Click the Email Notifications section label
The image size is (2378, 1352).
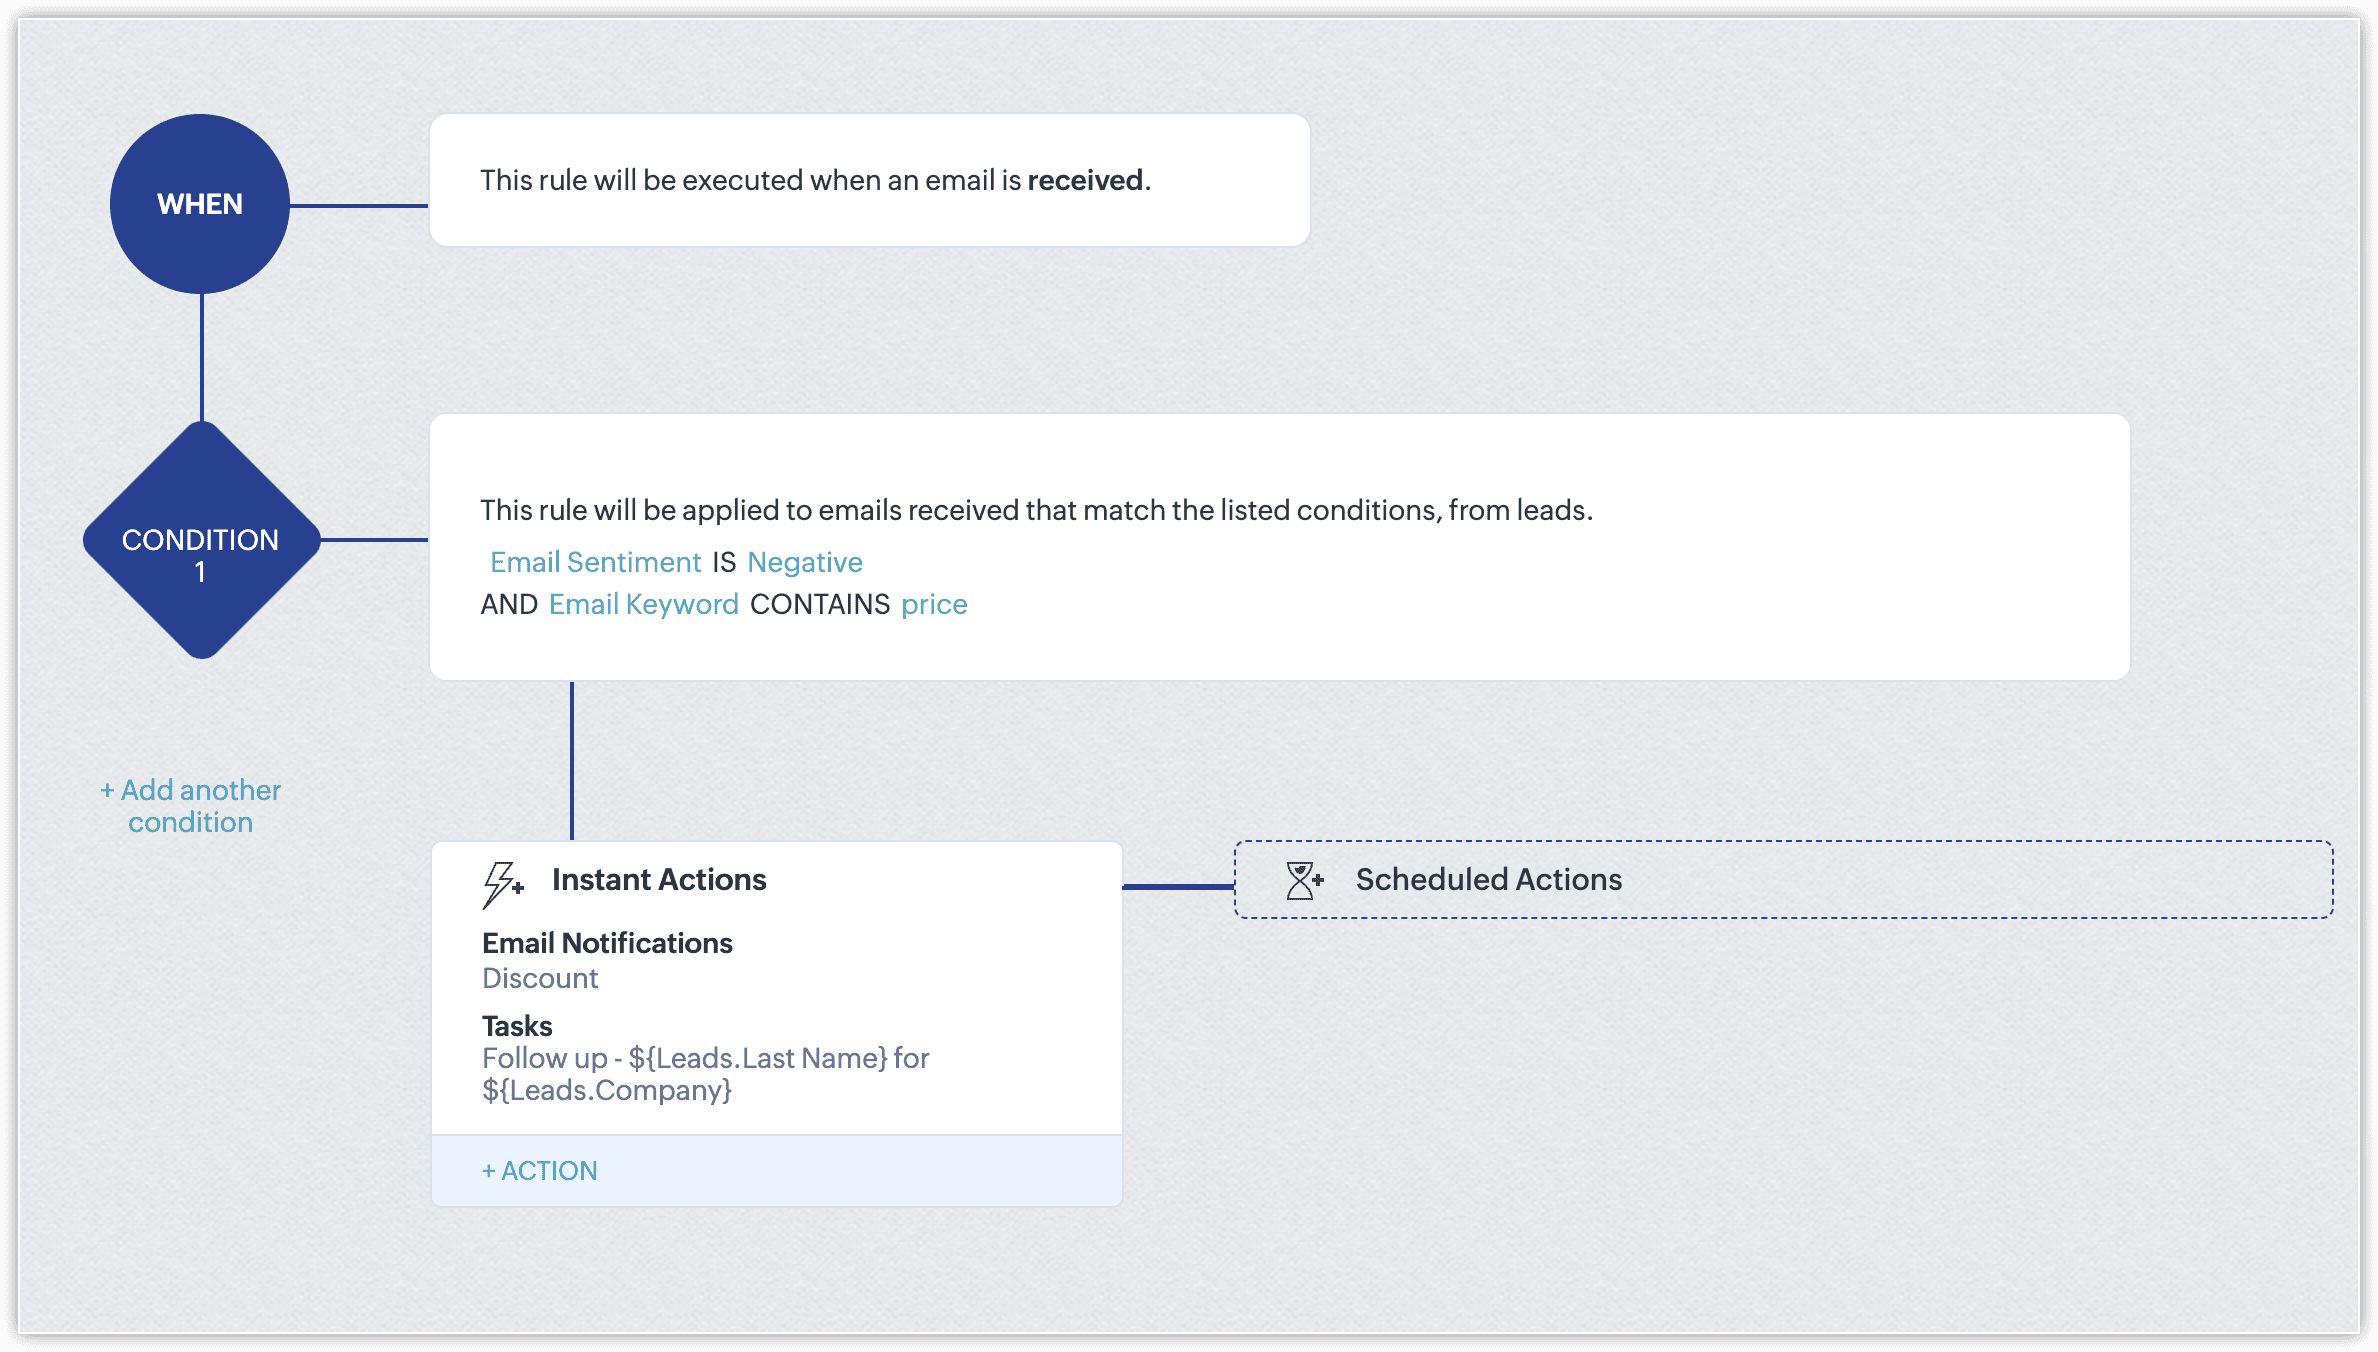pos(607,943)
